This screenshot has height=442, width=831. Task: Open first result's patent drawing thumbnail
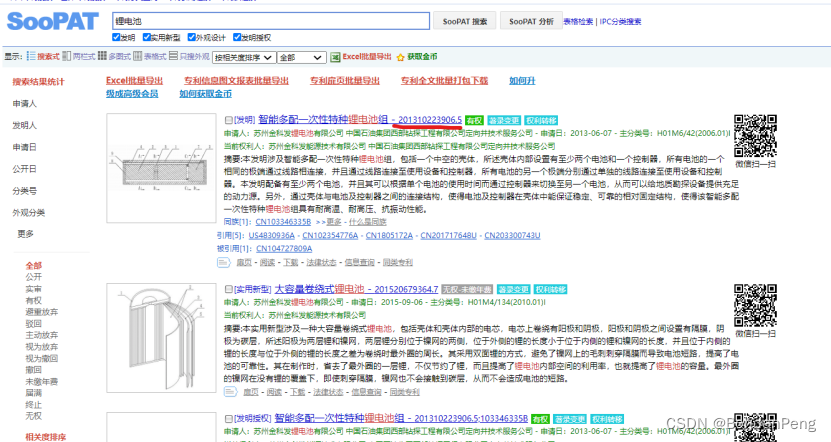(x=161, y=168)
